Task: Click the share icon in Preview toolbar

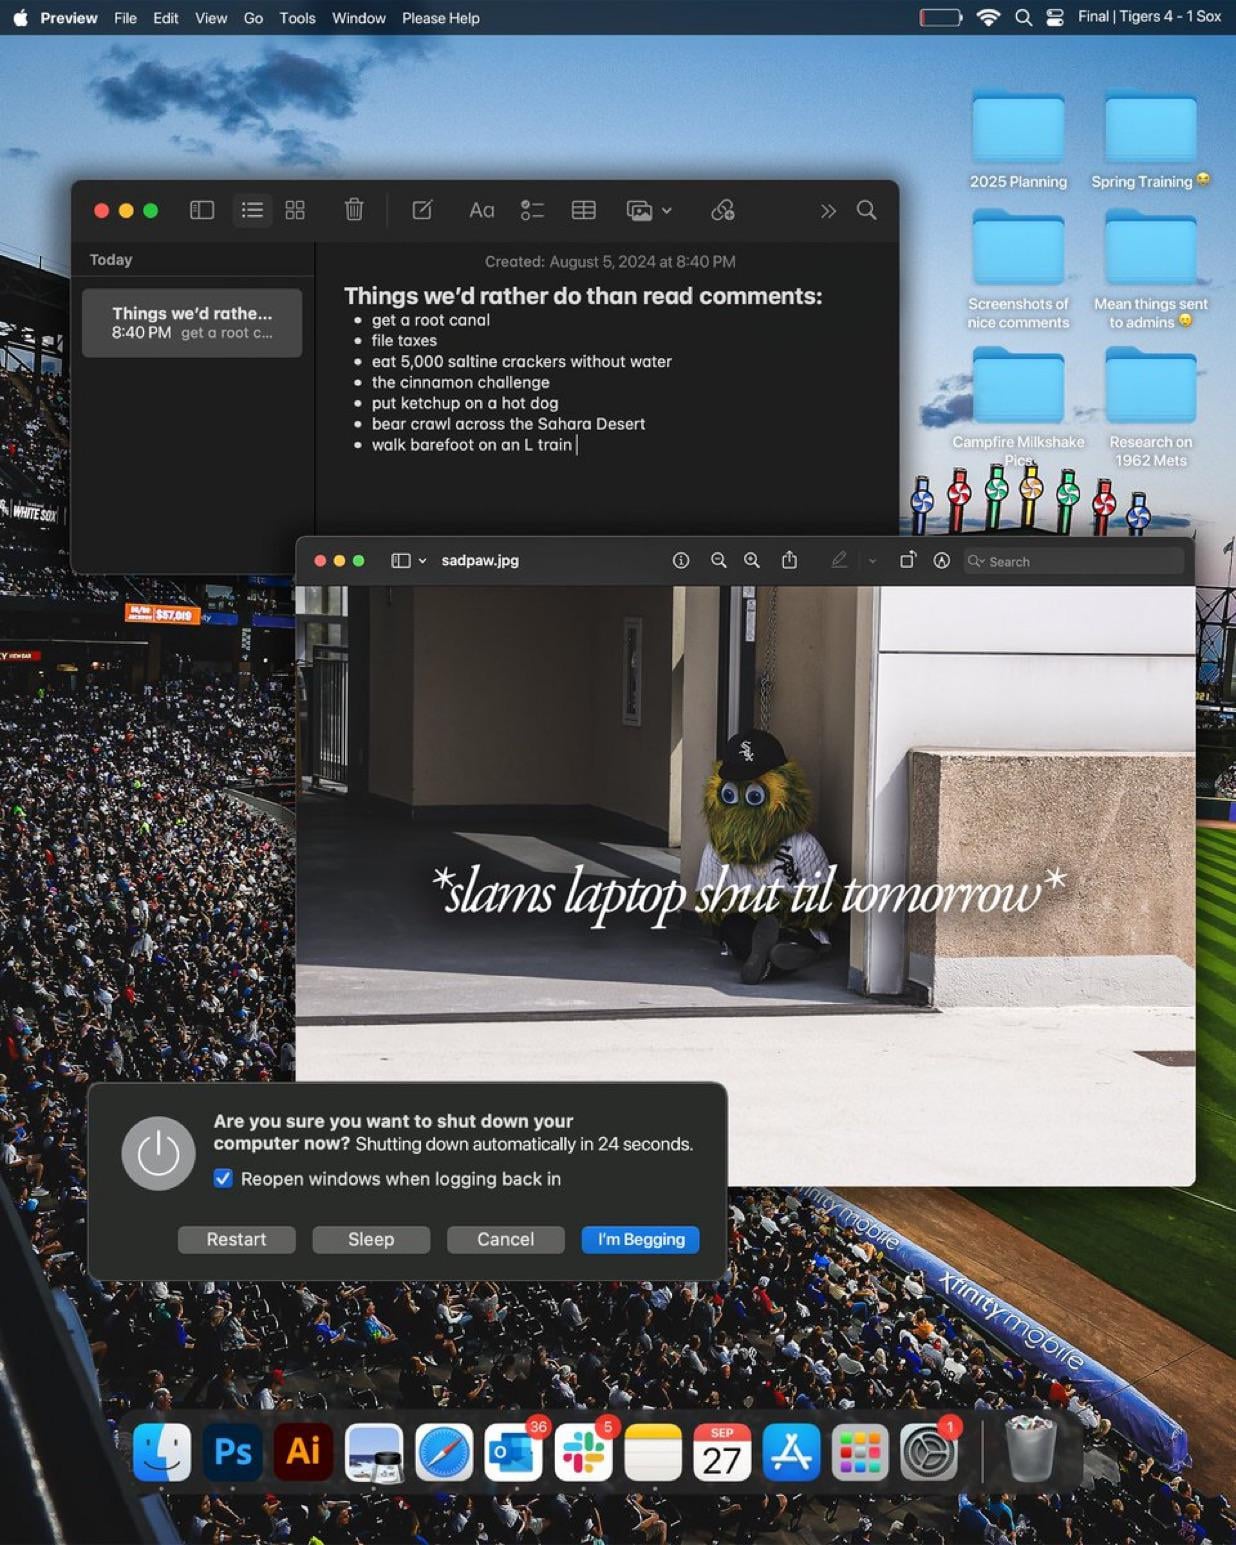Action: [789, 561]
